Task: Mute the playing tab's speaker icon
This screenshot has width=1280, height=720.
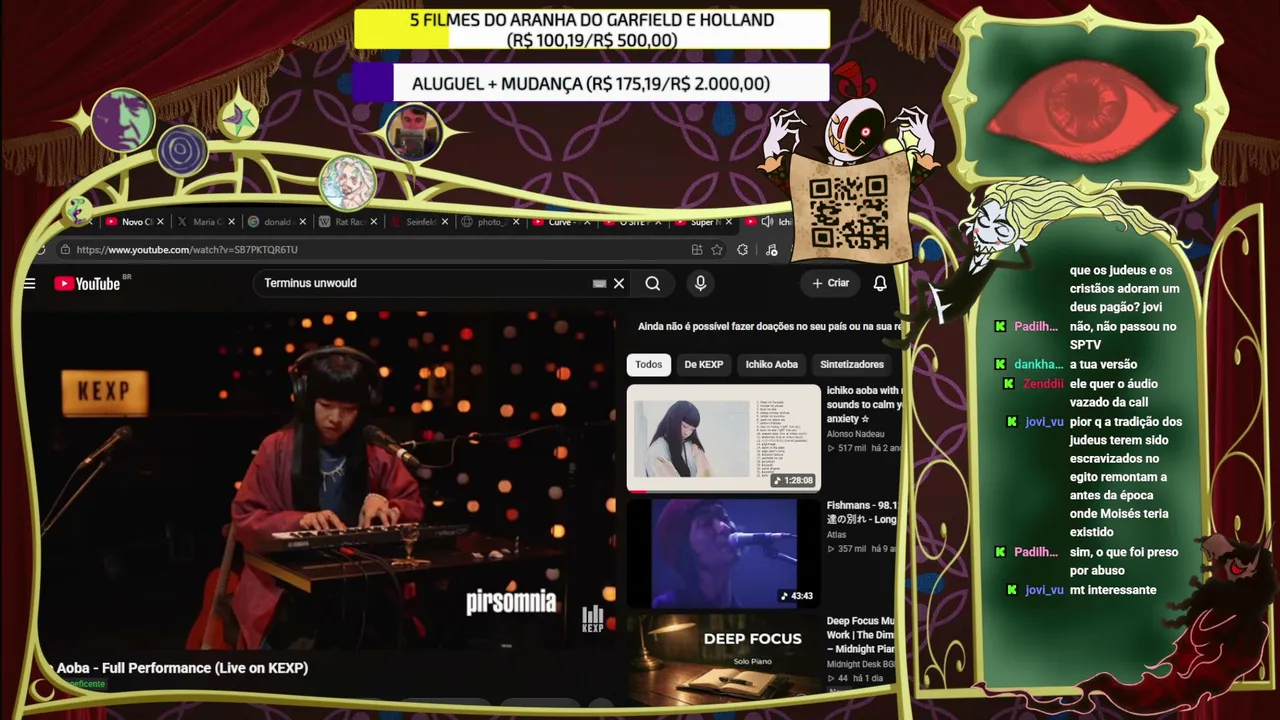Action: pos(767,222)
